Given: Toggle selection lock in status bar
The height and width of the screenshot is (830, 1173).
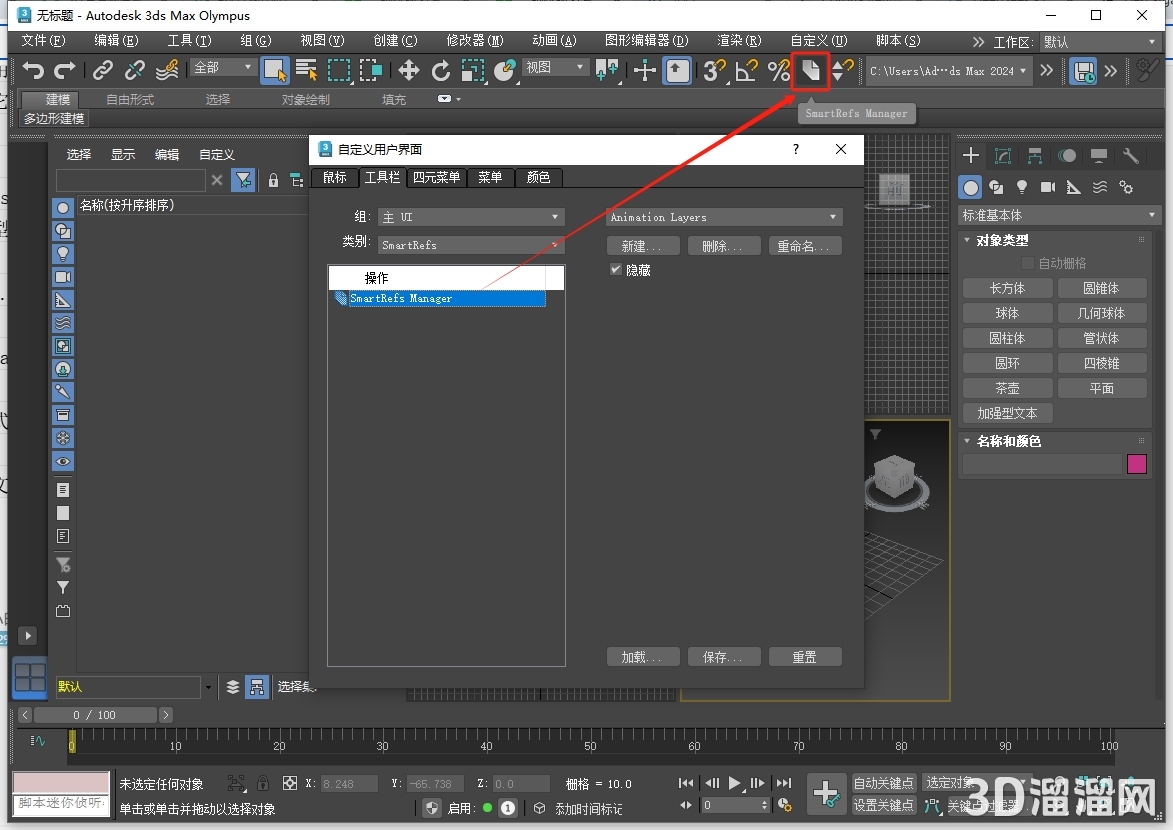Looking at the screenshot, I should click(x=263, y=784).
